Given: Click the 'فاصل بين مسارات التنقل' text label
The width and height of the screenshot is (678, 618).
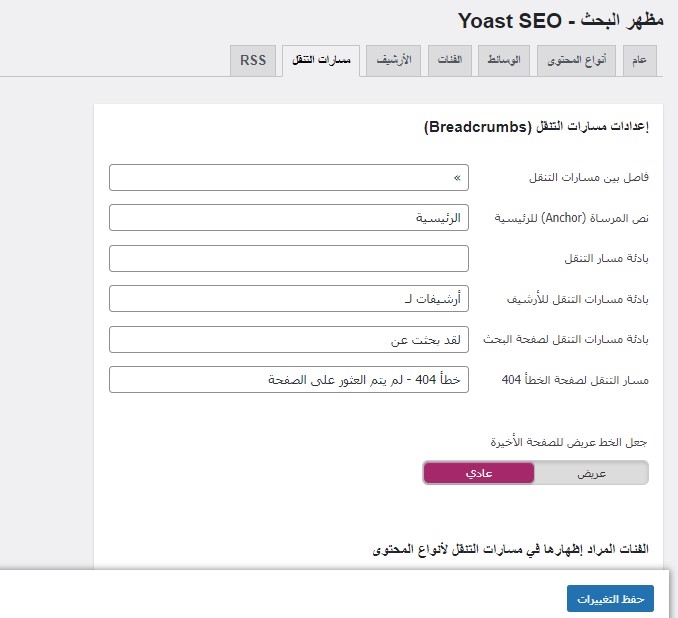Looking at the screenshot, I should coord(588,178).
